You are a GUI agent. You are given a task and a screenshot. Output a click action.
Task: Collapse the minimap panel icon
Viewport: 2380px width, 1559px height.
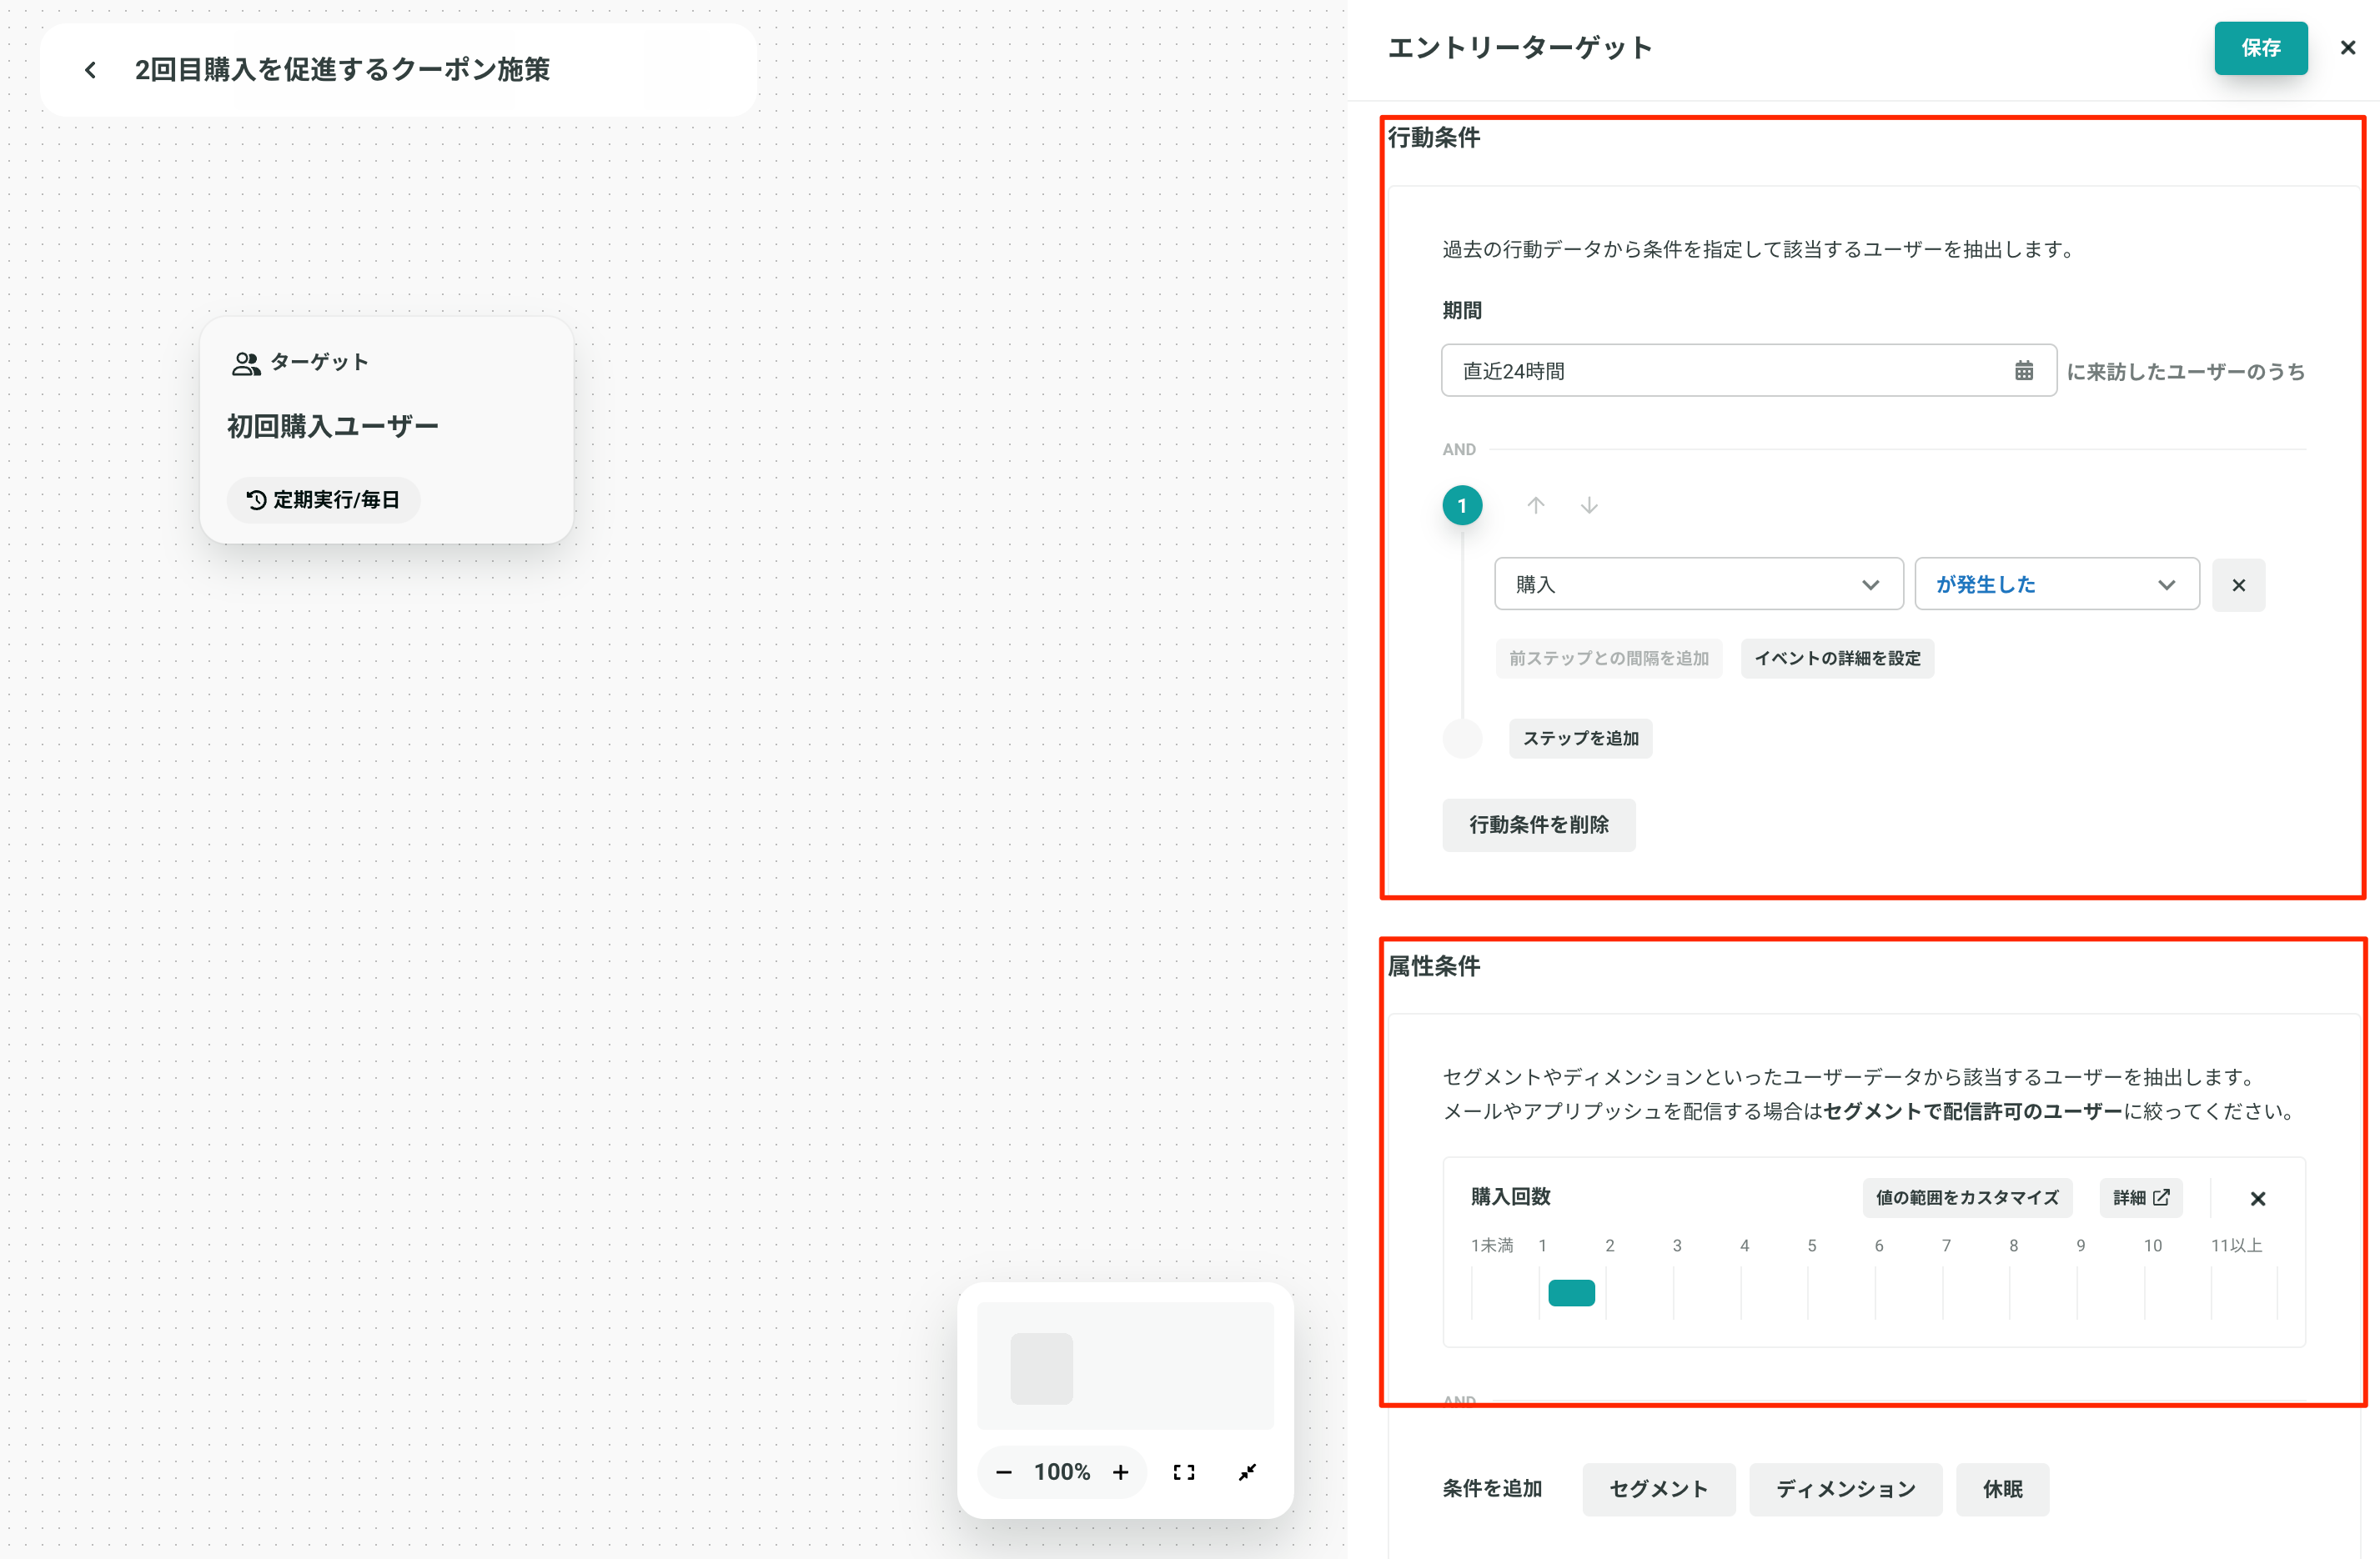1247,1473
